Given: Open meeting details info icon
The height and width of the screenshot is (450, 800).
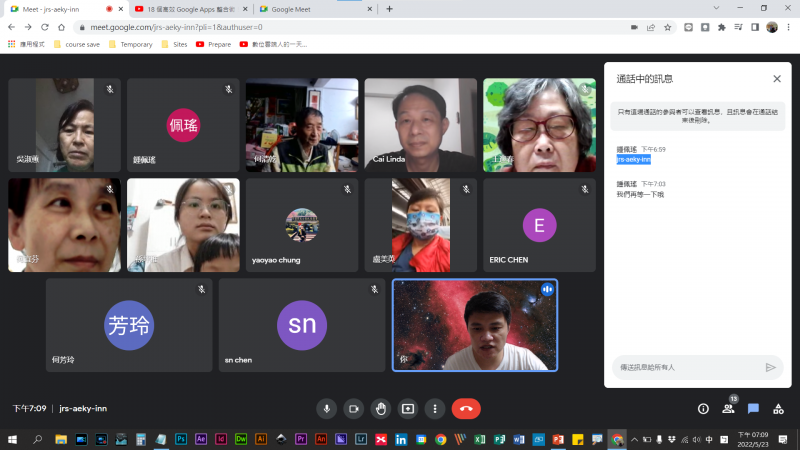Looking at the screenshot, I should [703, 408].
